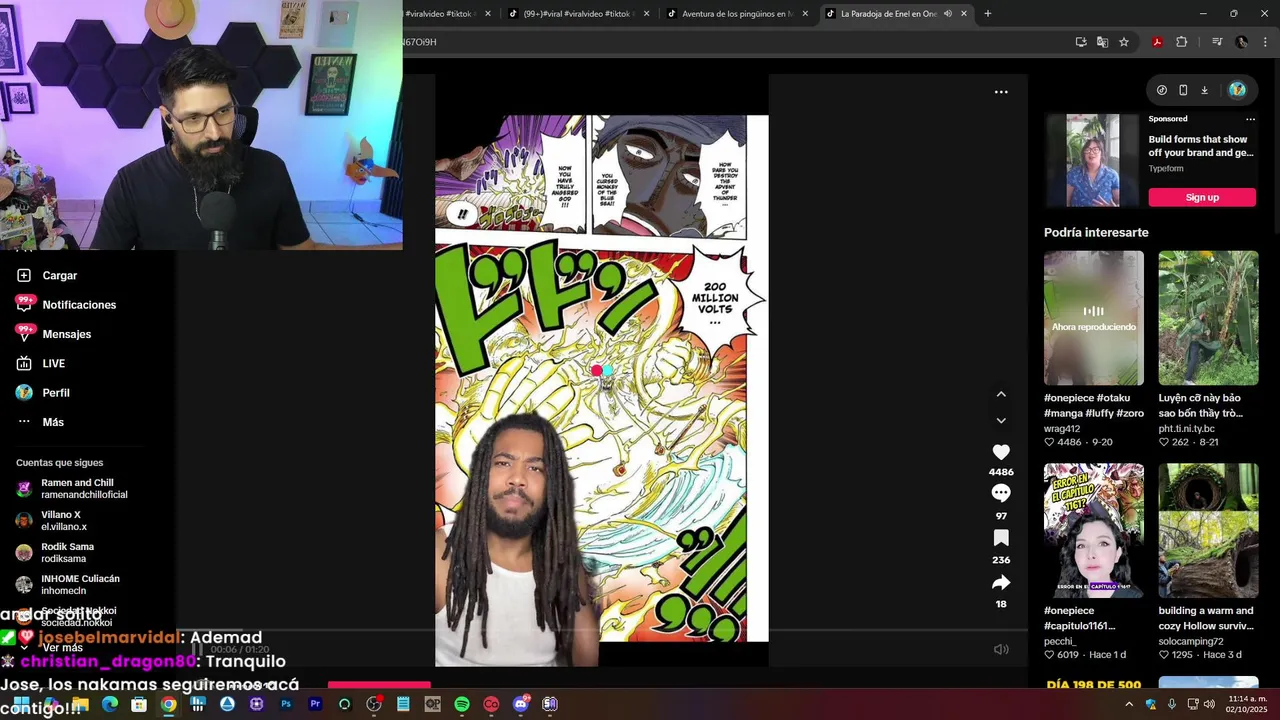Open 'building a warm and cozy' video
This screenshot has width=1280, height=720.
[1208, 530]
